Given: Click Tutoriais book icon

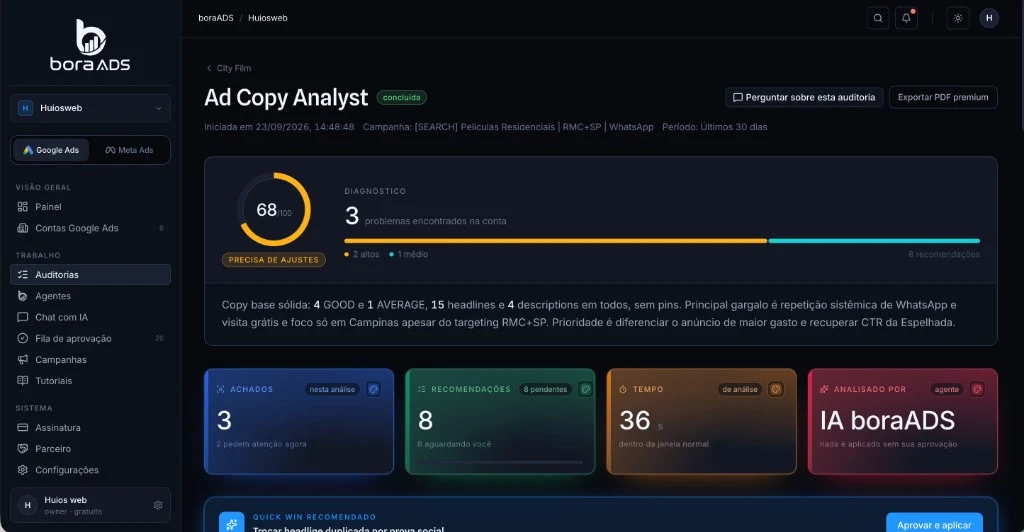Looking at the screenshot, I should click(23, 381).
